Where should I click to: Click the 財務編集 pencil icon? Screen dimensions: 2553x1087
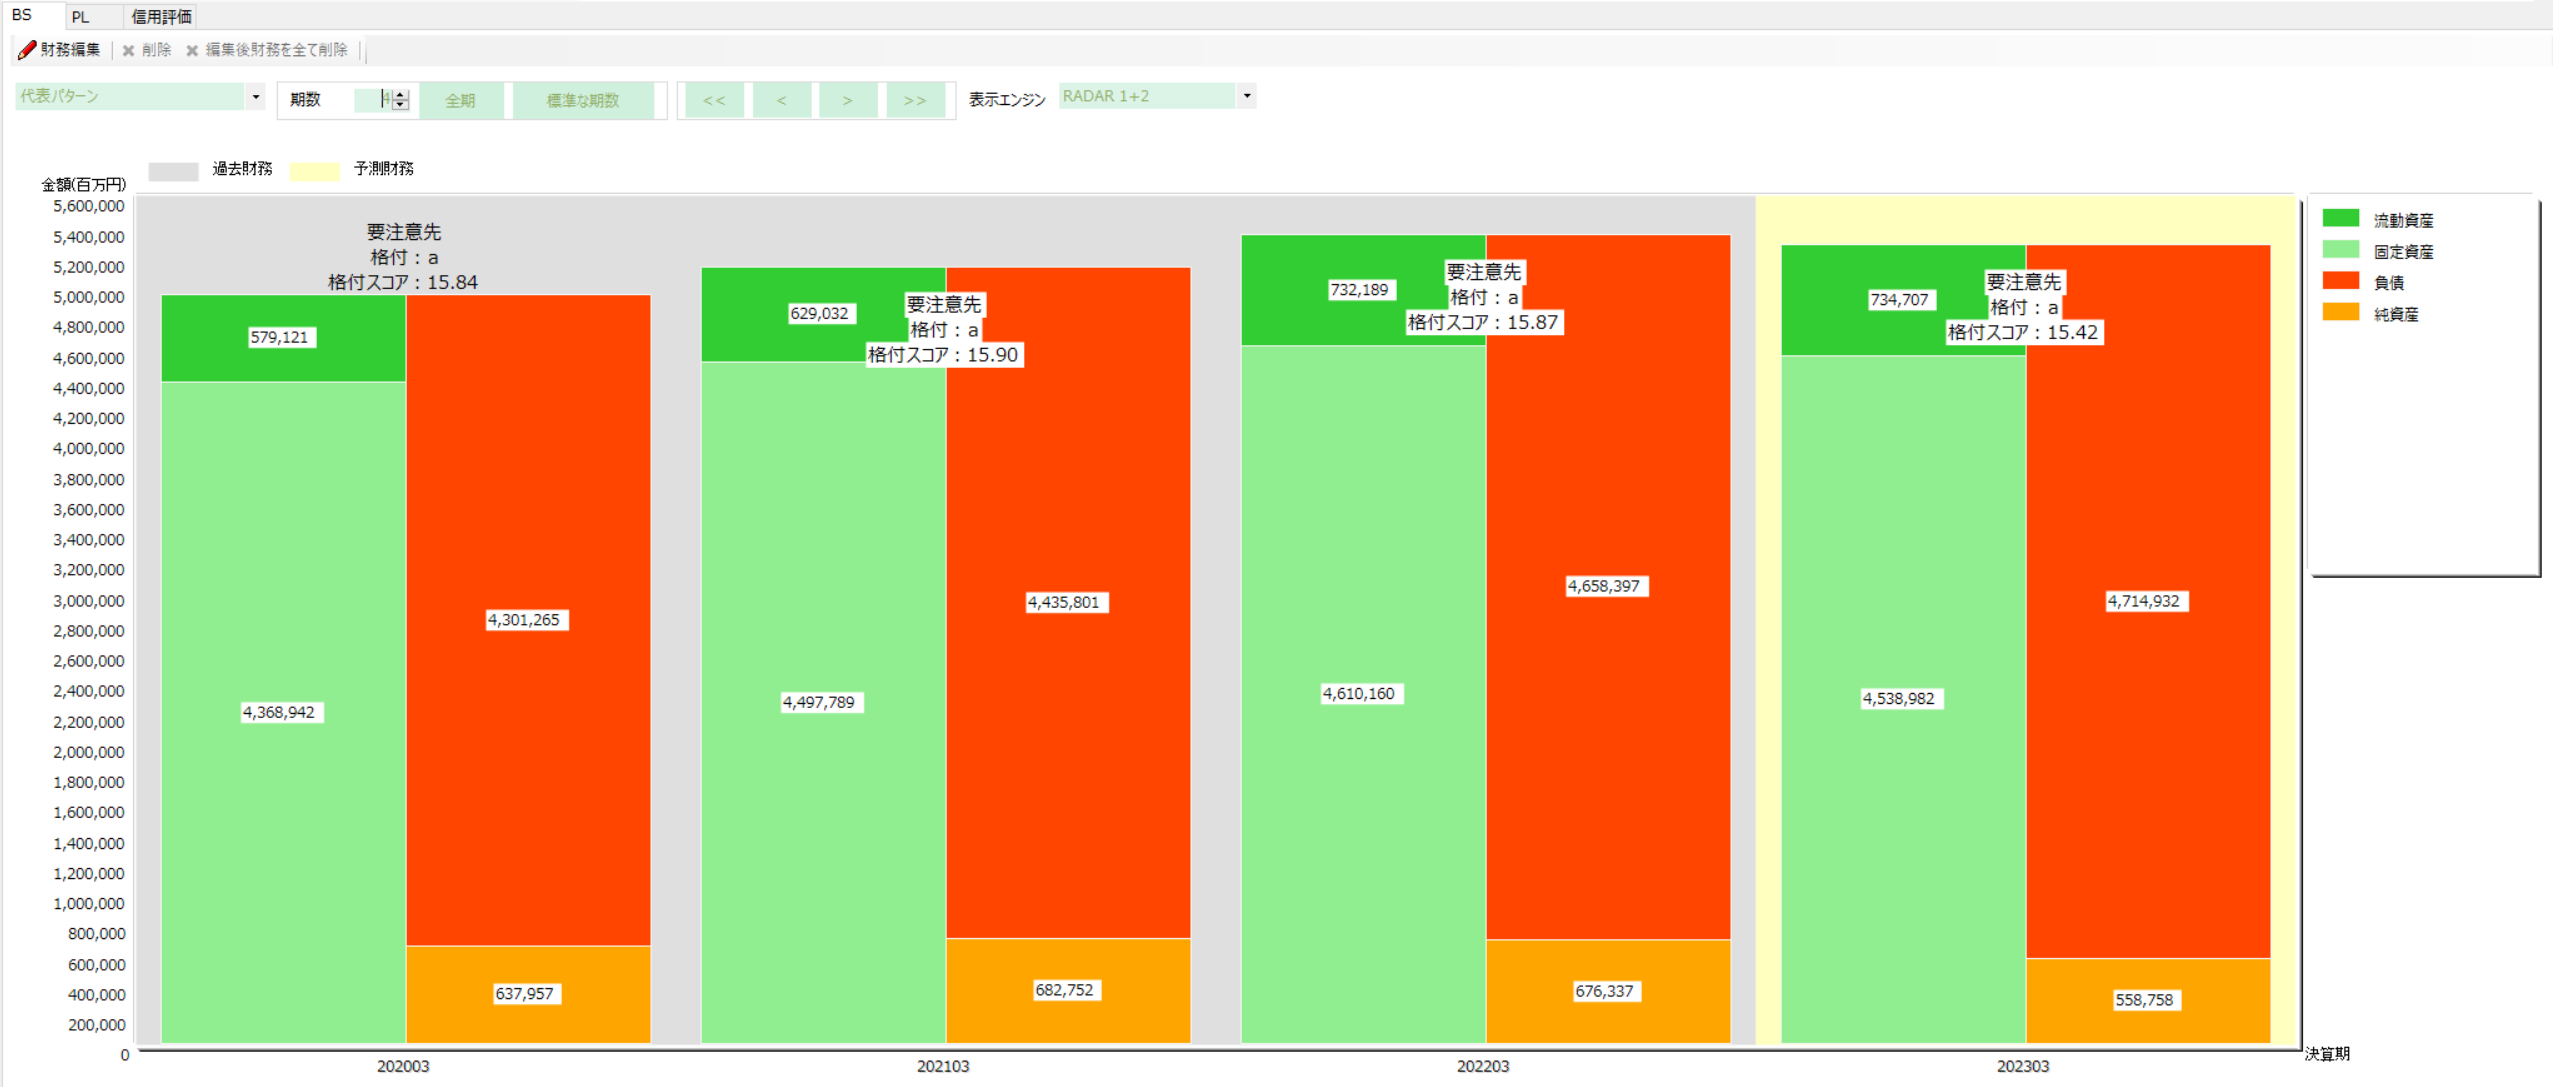[27, 50]
